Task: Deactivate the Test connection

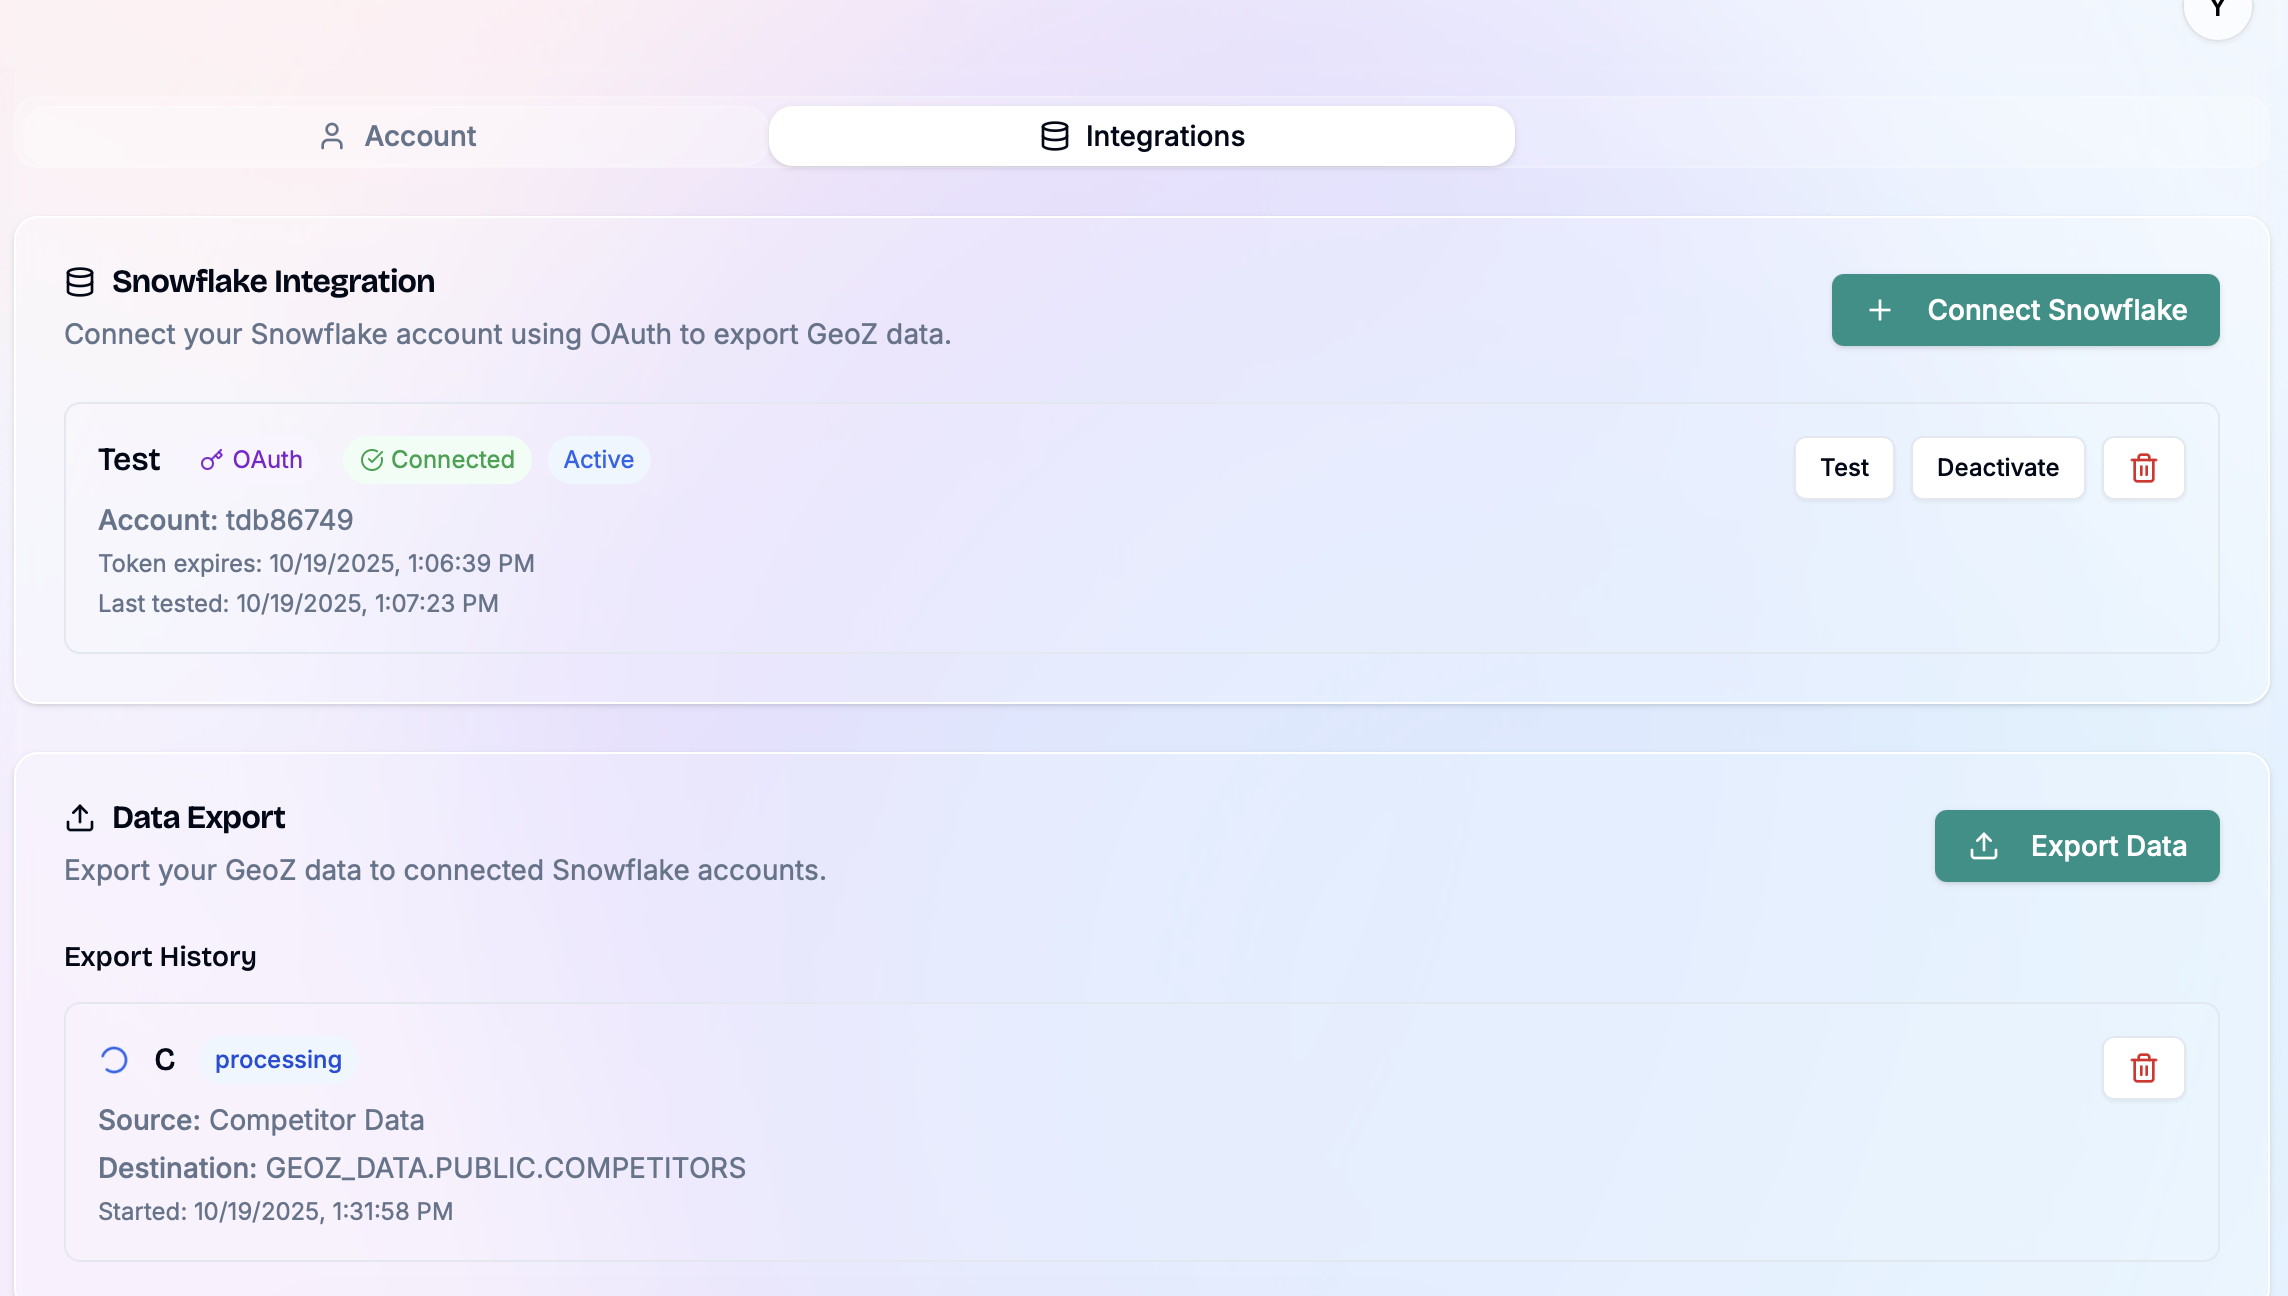Action: (x=1997, y=468)
